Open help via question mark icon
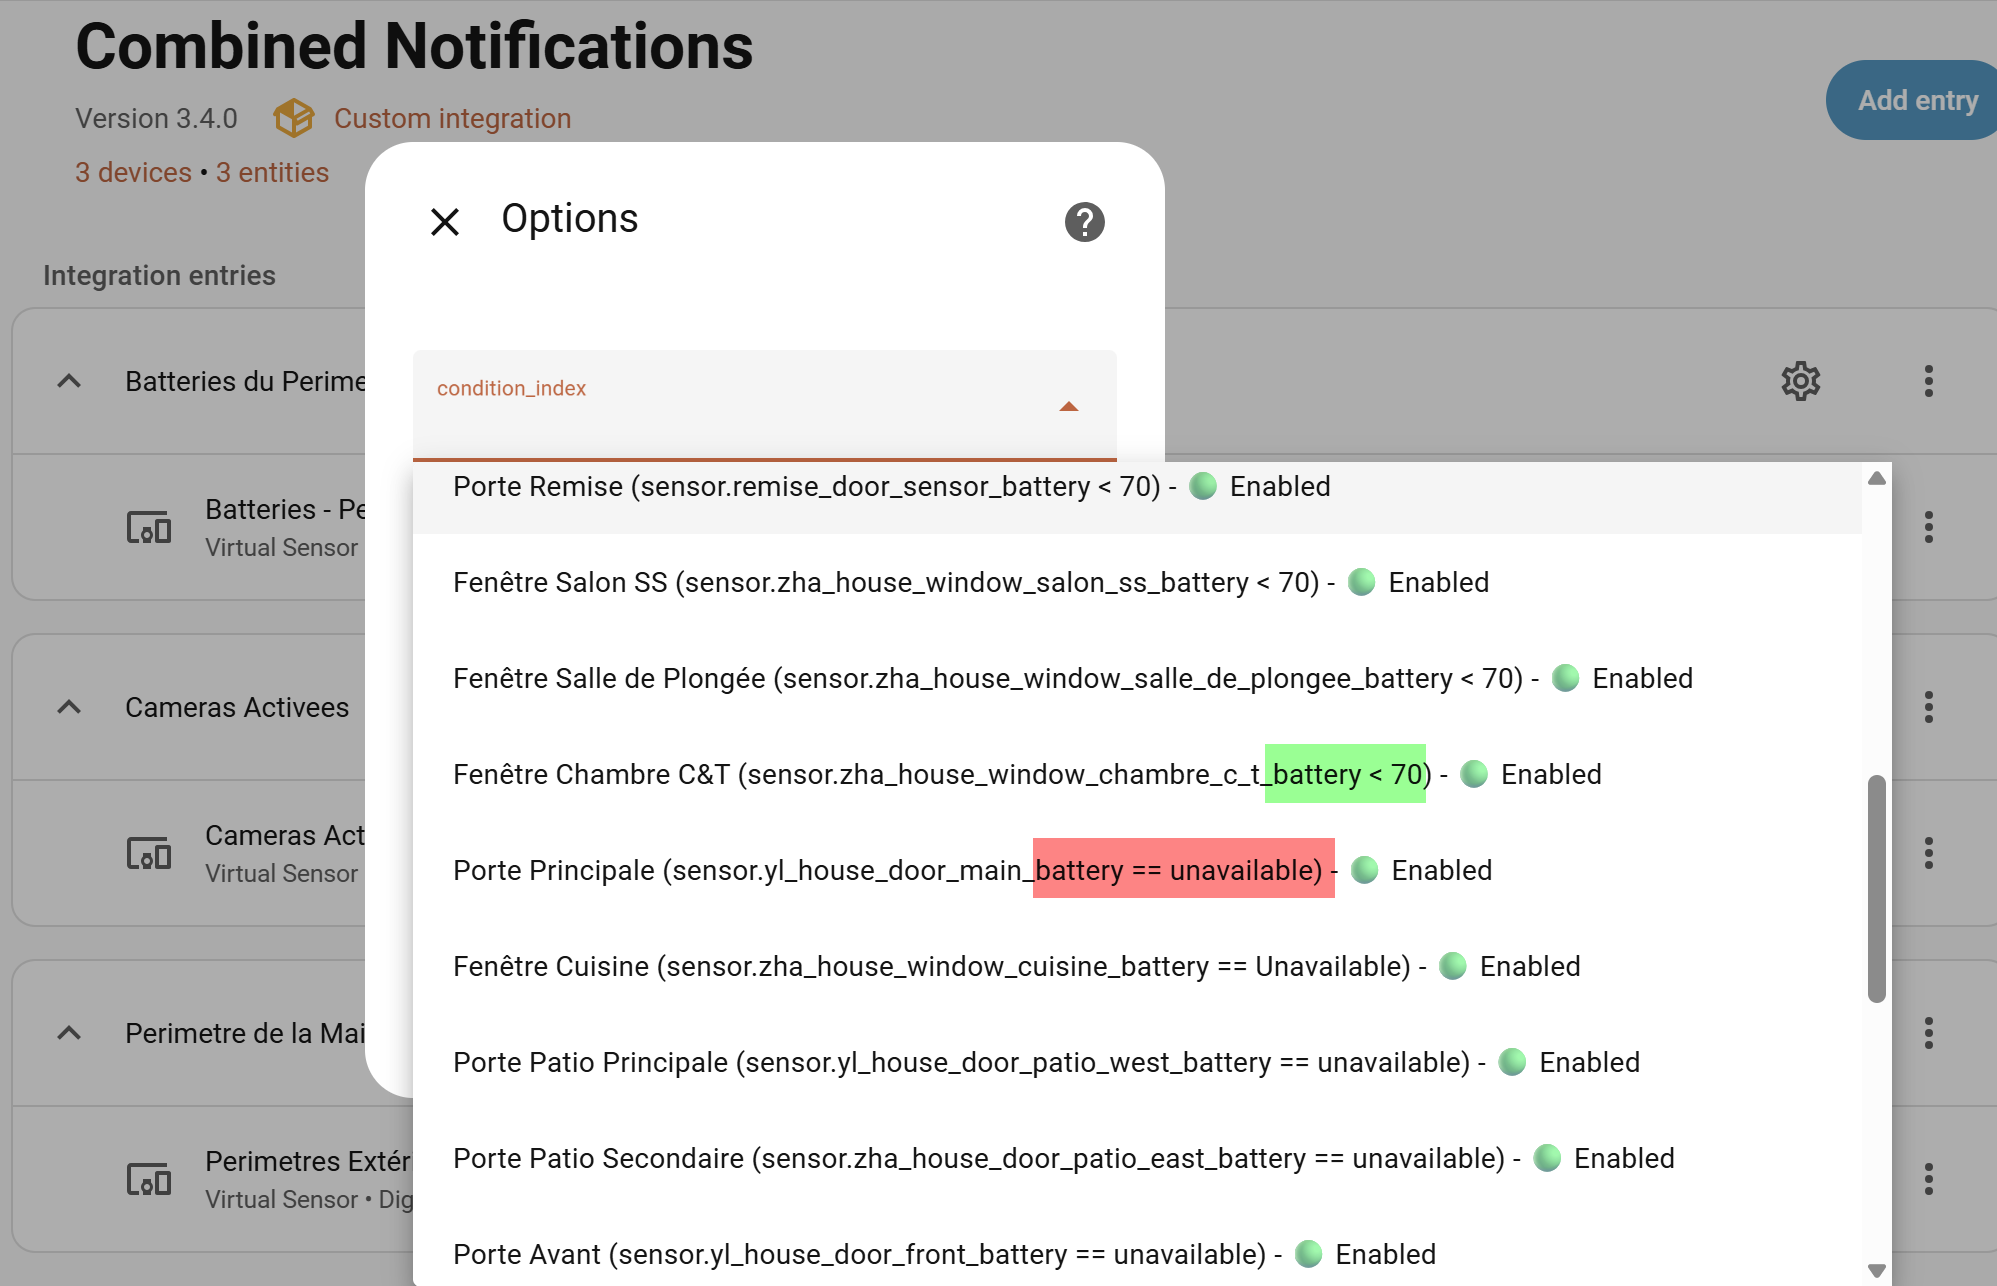 click(x=1084, y=222)
